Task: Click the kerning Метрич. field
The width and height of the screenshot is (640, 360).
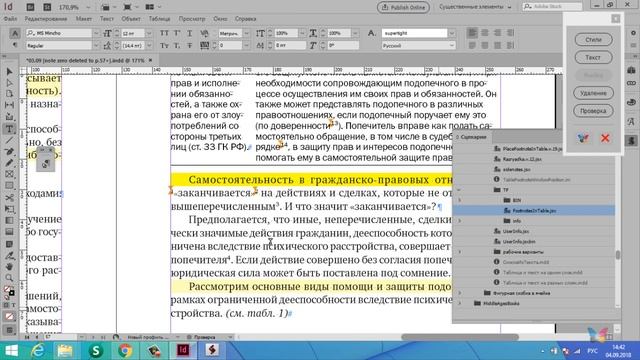Action: (231, 33)
